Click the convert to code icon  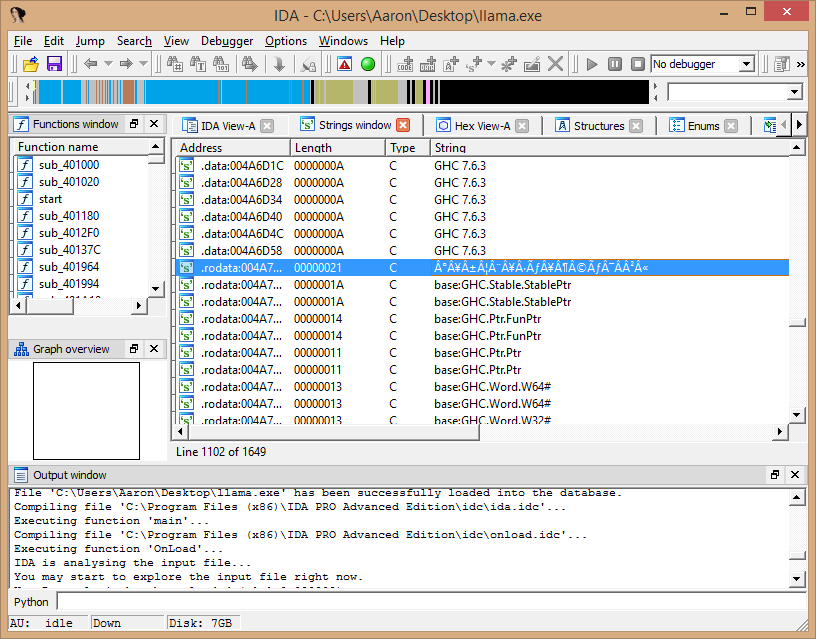405,64
